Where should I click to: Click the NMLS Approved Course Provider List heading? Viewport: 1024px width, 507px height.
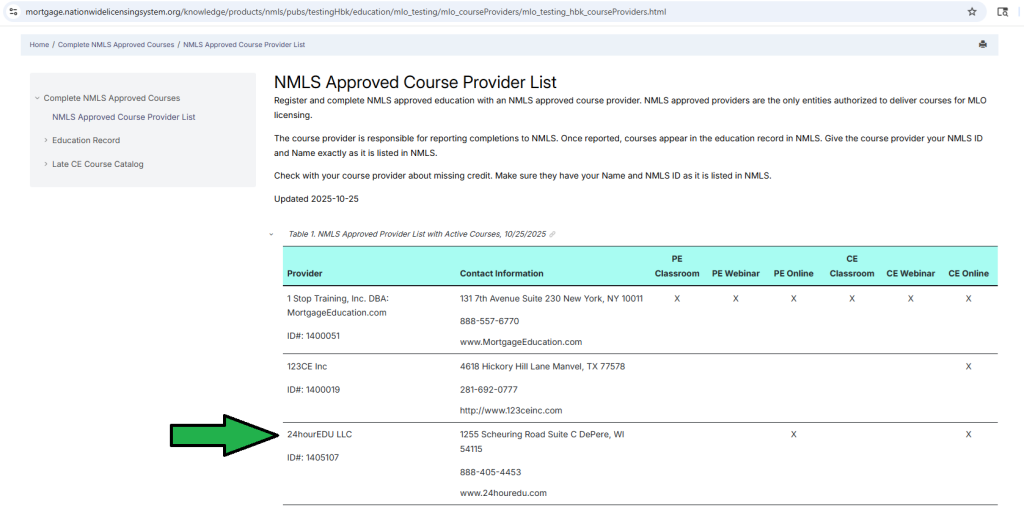point(415,82)
